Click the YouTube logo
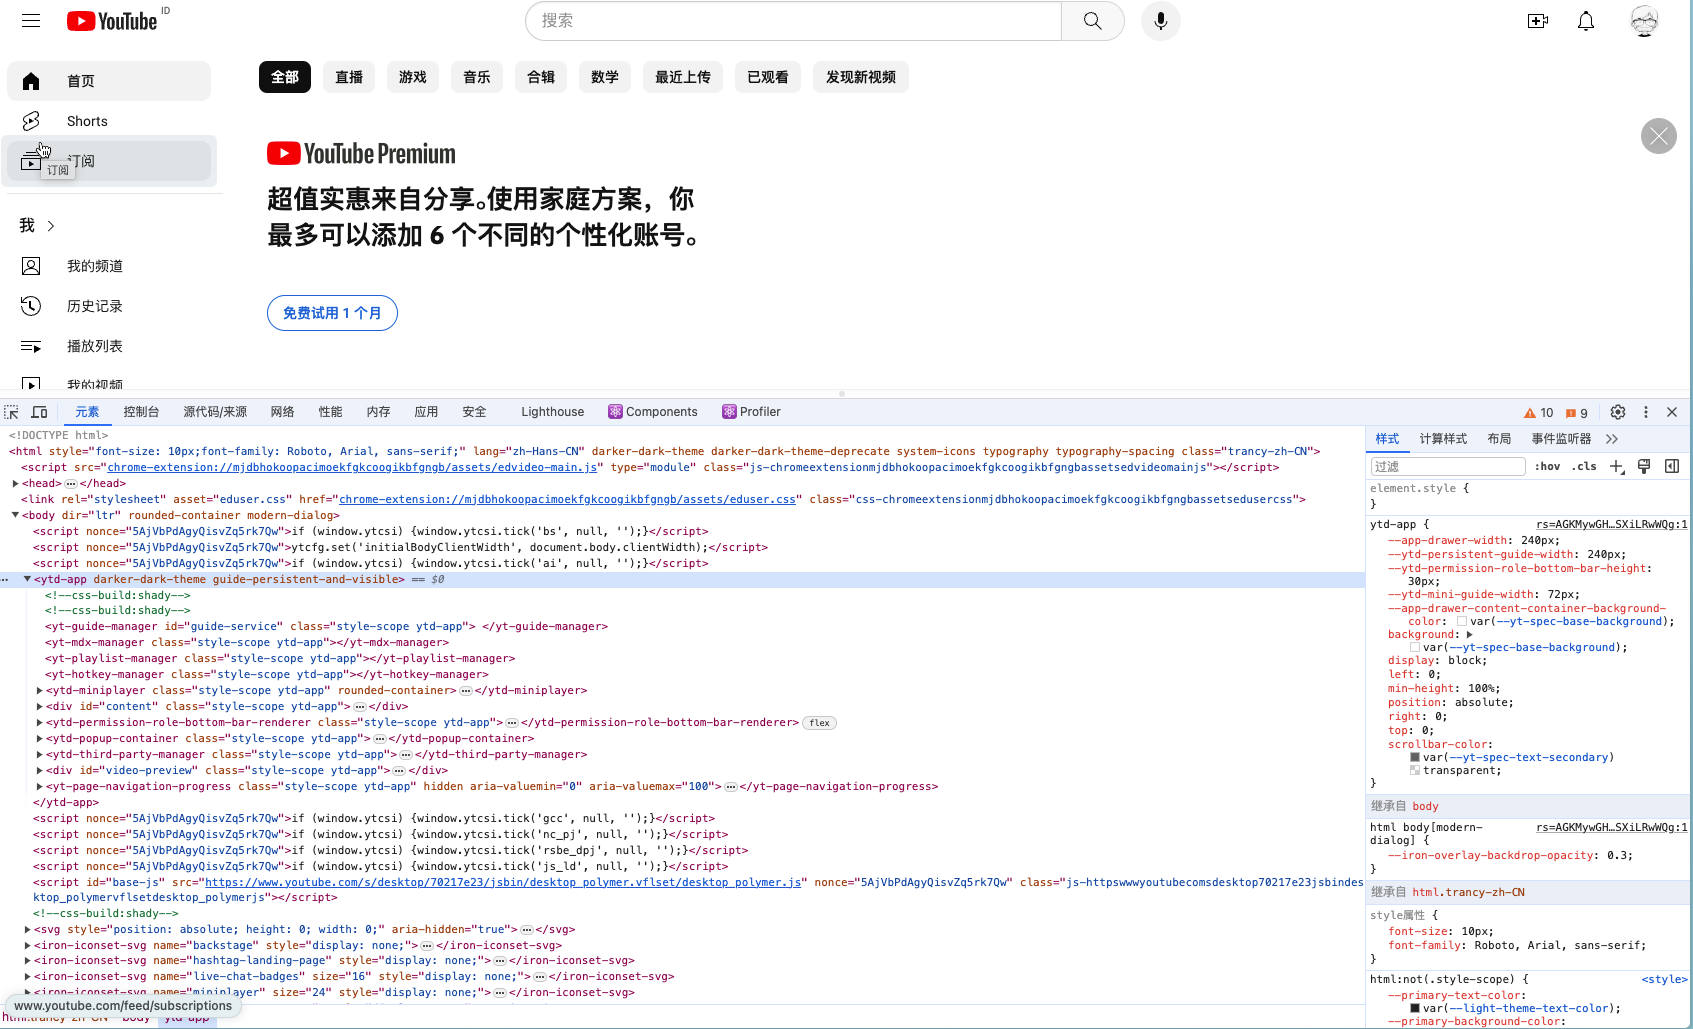This screenshot has width=1693, height=1029. pos(112,21)
